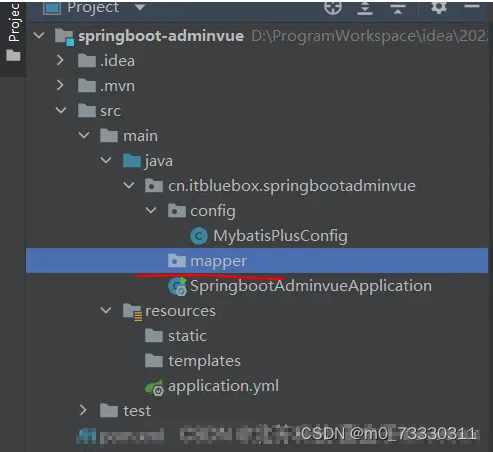Select the test folder row
This screenshot has width=493, height=452.
[x=137, y=411]
